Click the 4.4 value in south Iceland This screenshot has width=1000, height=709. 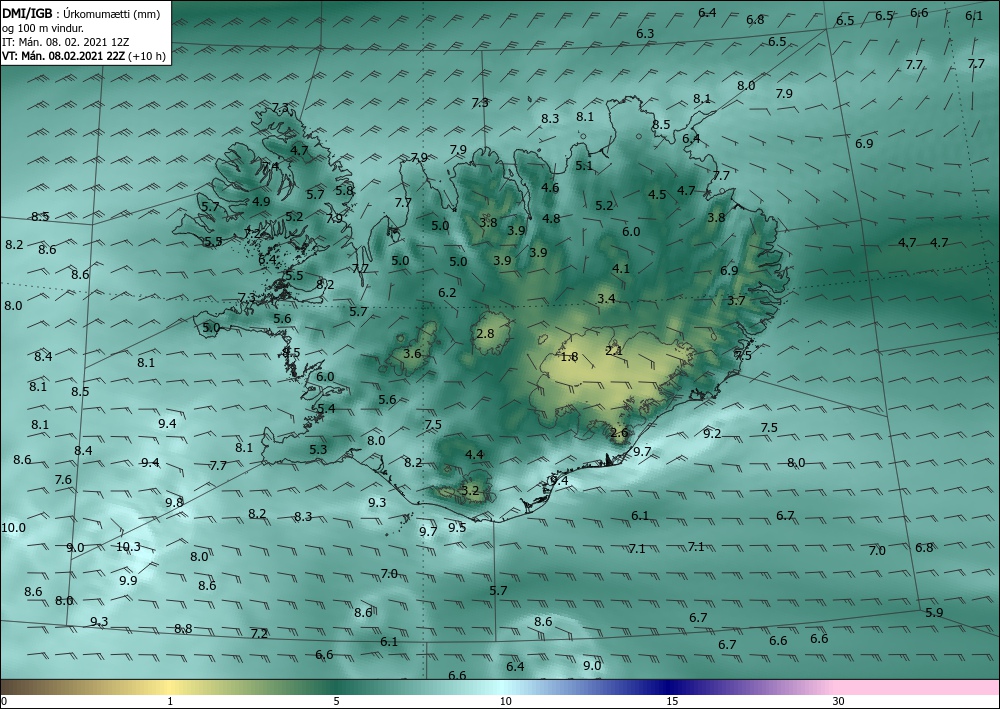(474, 454)
